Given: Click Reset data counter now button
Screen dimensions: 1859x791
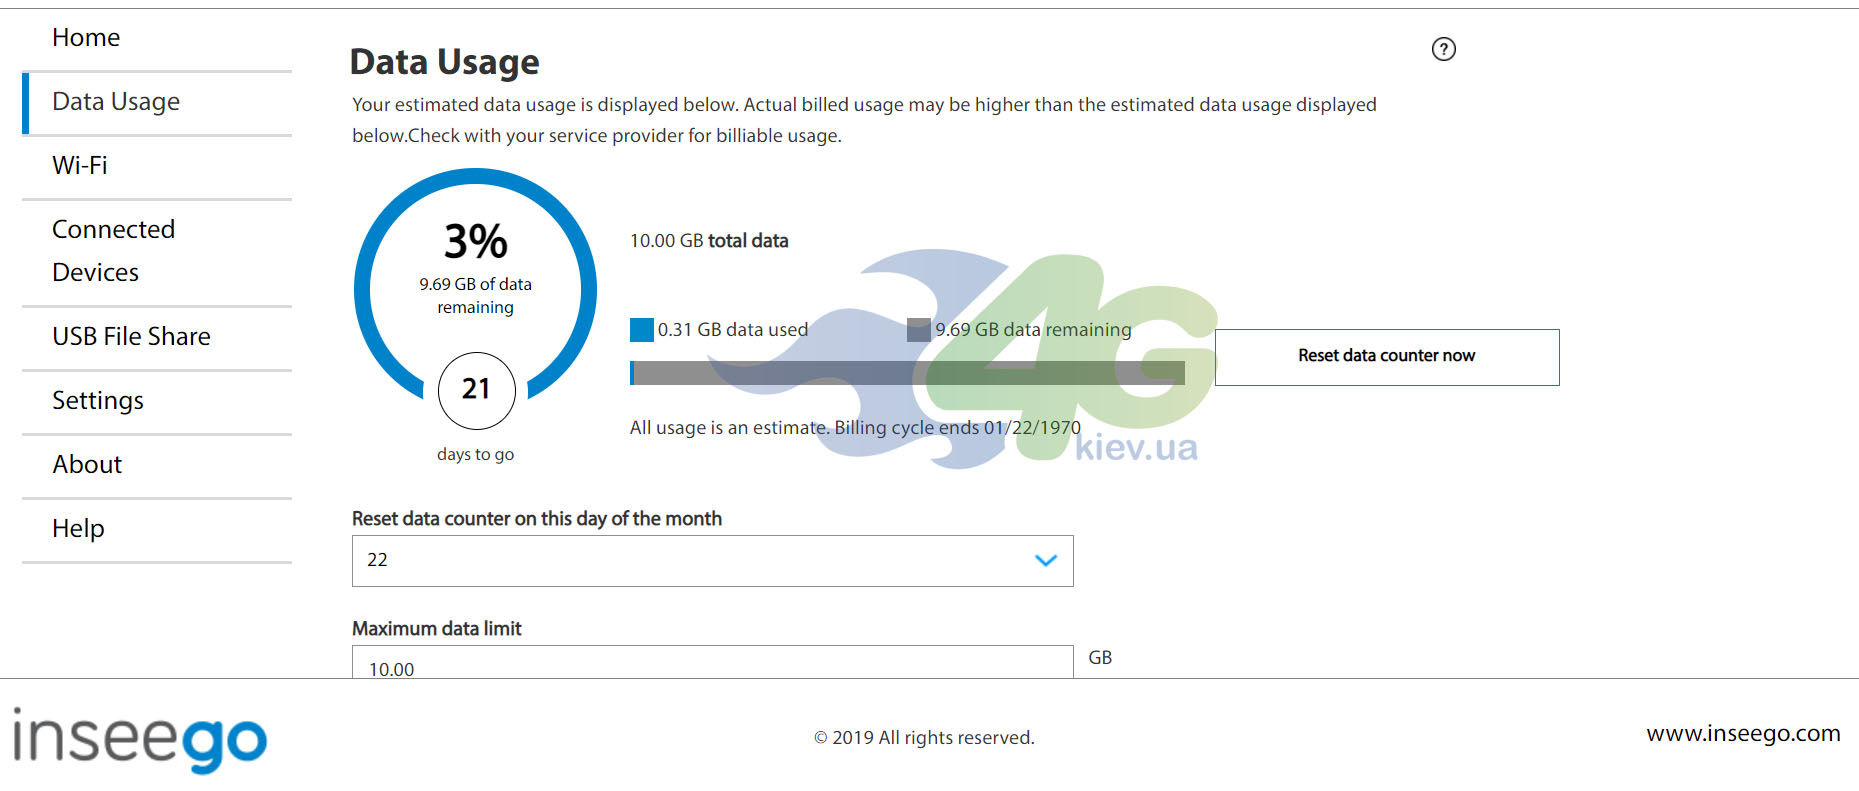Looking at the screenshot, I should point(1387,357).
